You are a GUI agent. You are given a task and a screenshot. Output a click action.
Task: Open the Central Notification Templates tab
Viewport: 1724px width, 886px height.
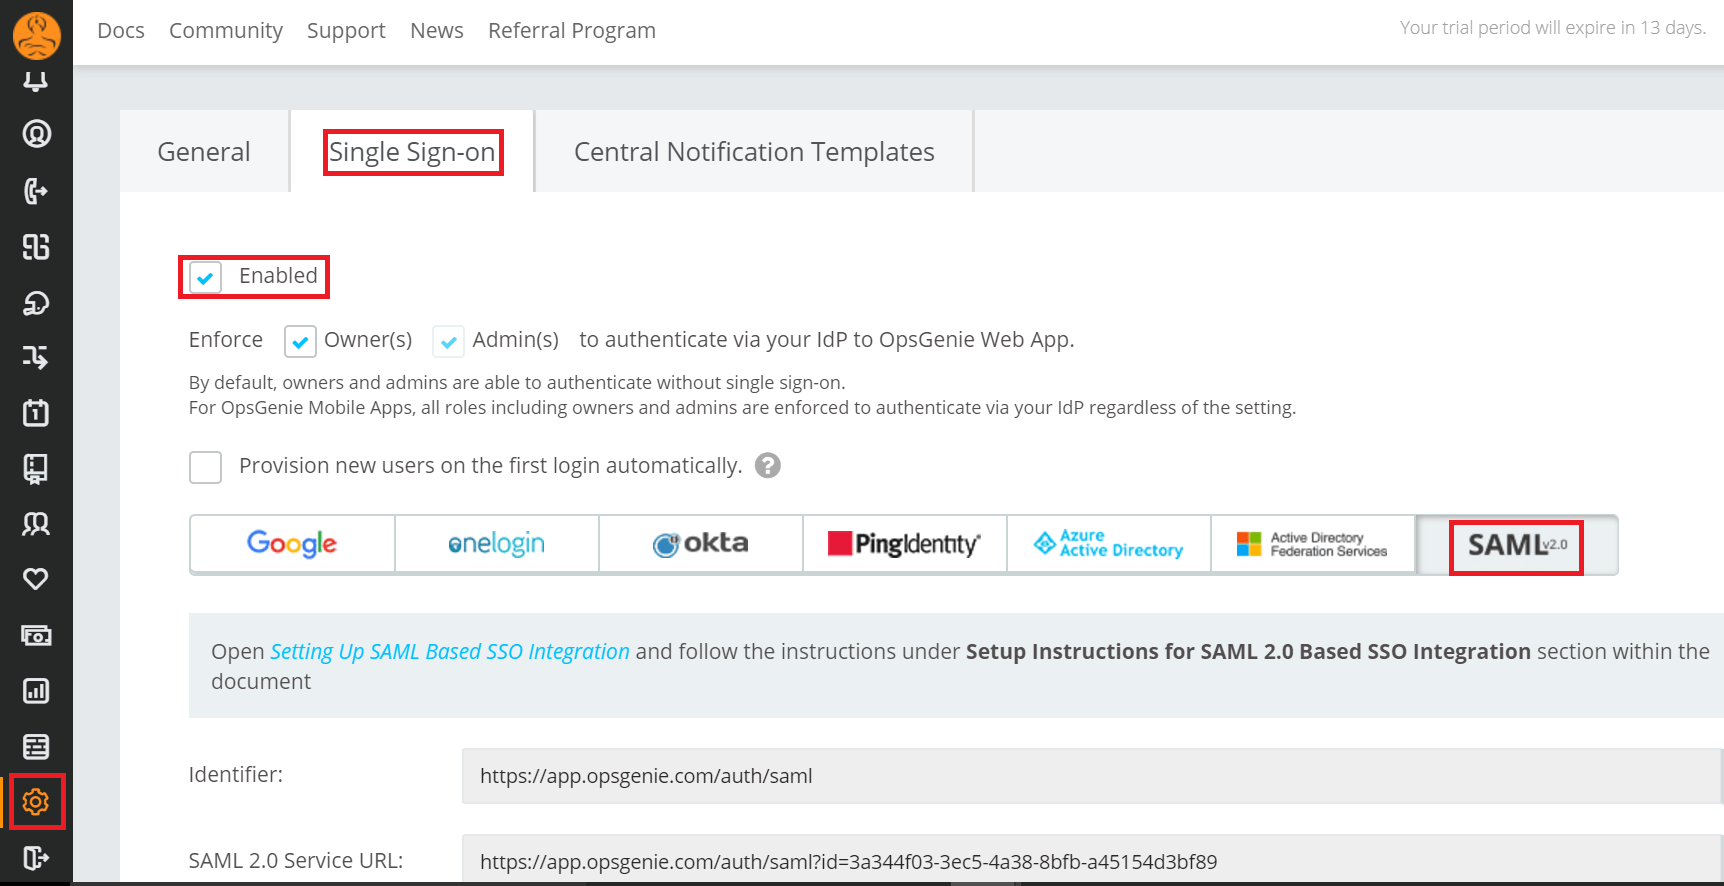tap(754, 152)
